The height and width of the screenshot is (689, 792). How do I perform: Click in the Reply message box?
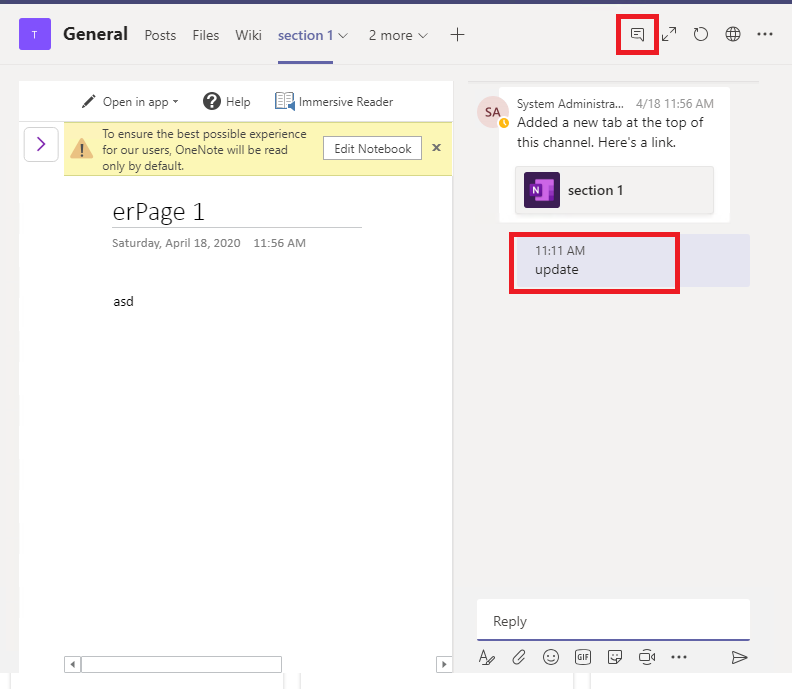(x=613, y=620)
